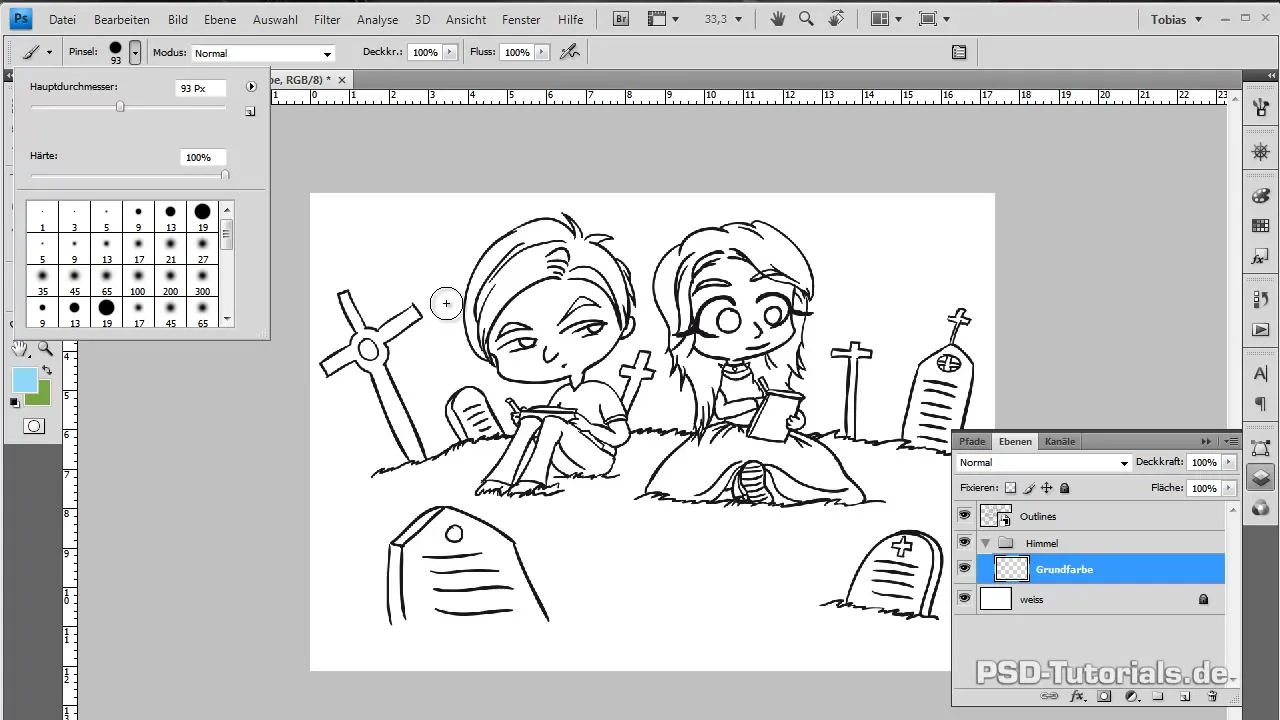This screenshot has height=720, width=1280.
Task: Click the link layers icon
Action: coord(1049,696)
